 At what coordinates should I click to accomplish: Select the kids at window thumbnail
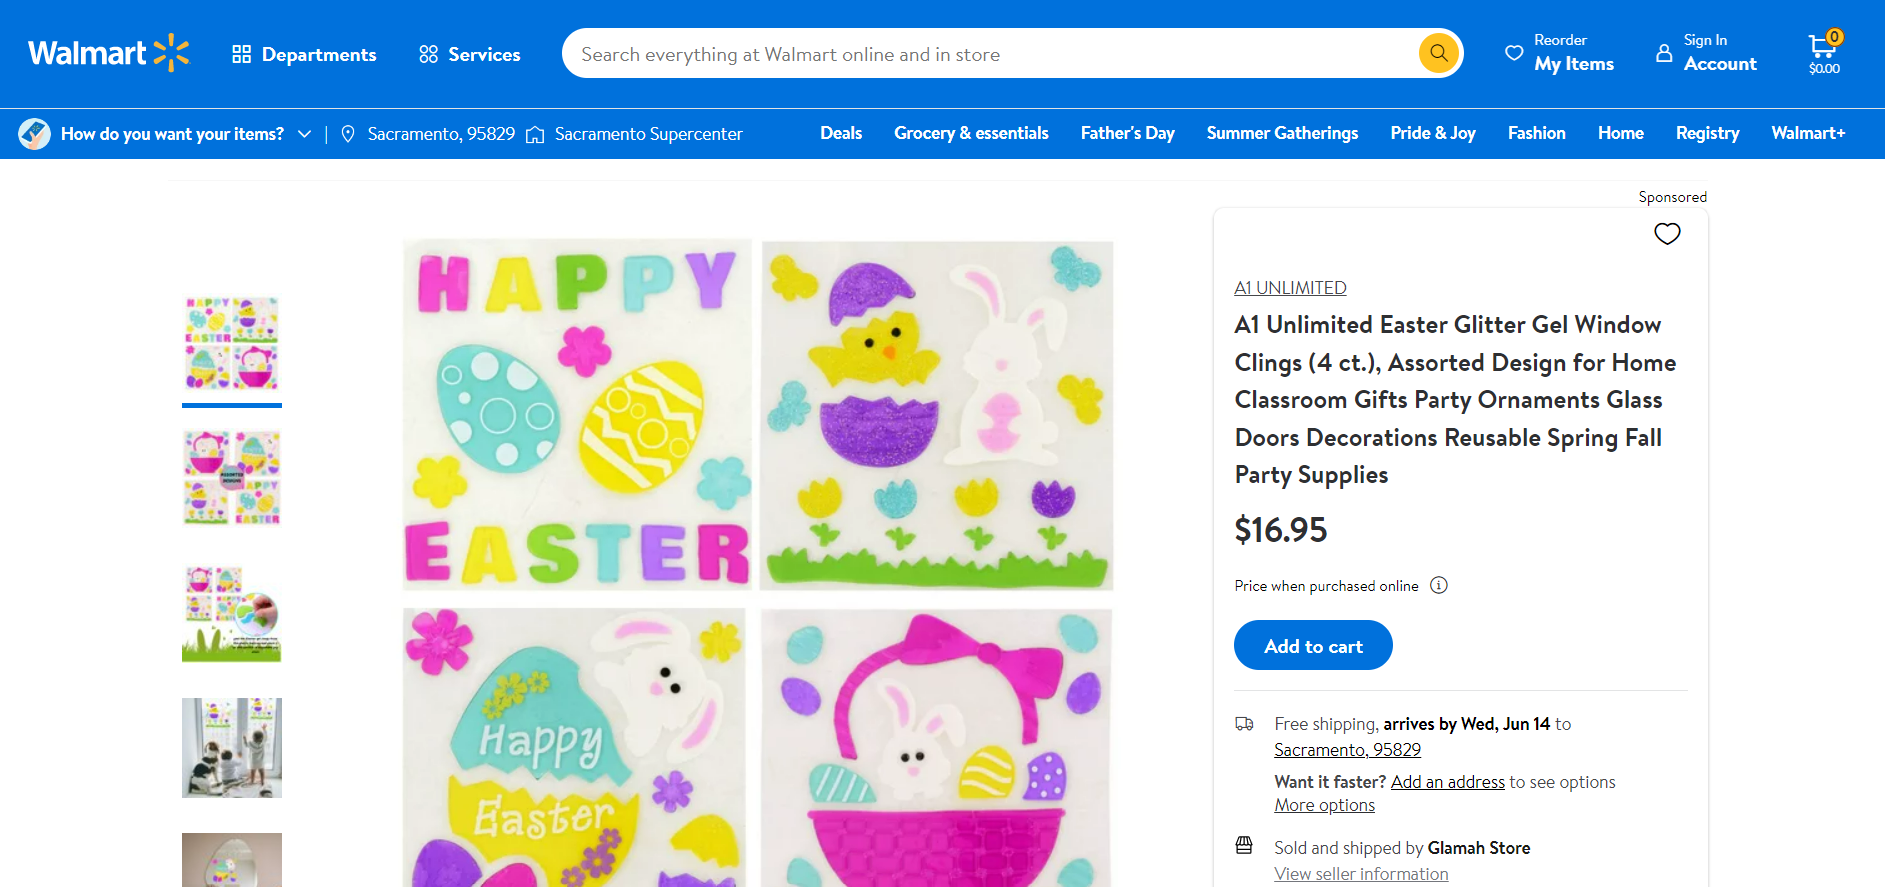click(232, 748)
